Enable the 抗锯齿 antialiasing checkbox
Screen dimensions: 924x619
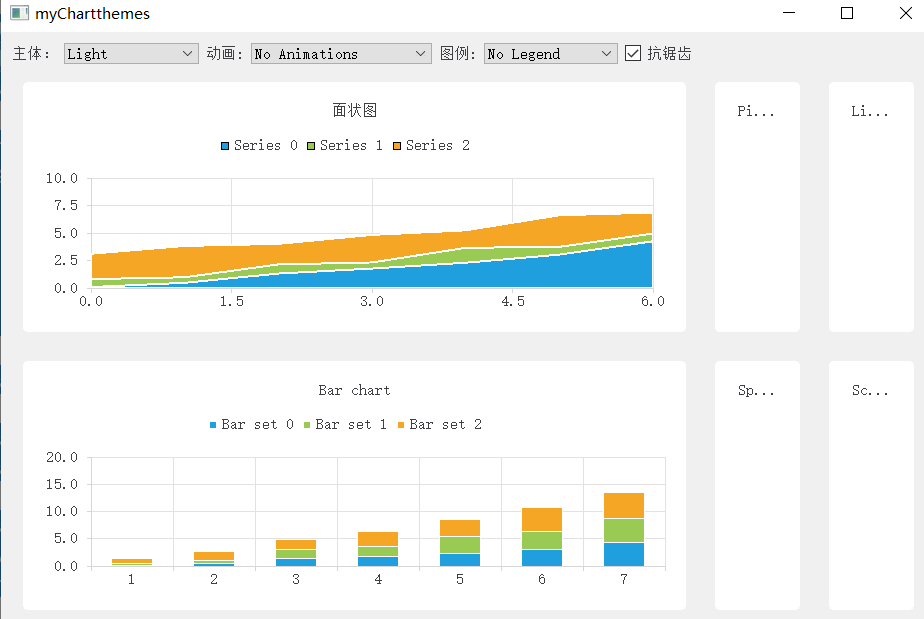click(x=634, y=53)
